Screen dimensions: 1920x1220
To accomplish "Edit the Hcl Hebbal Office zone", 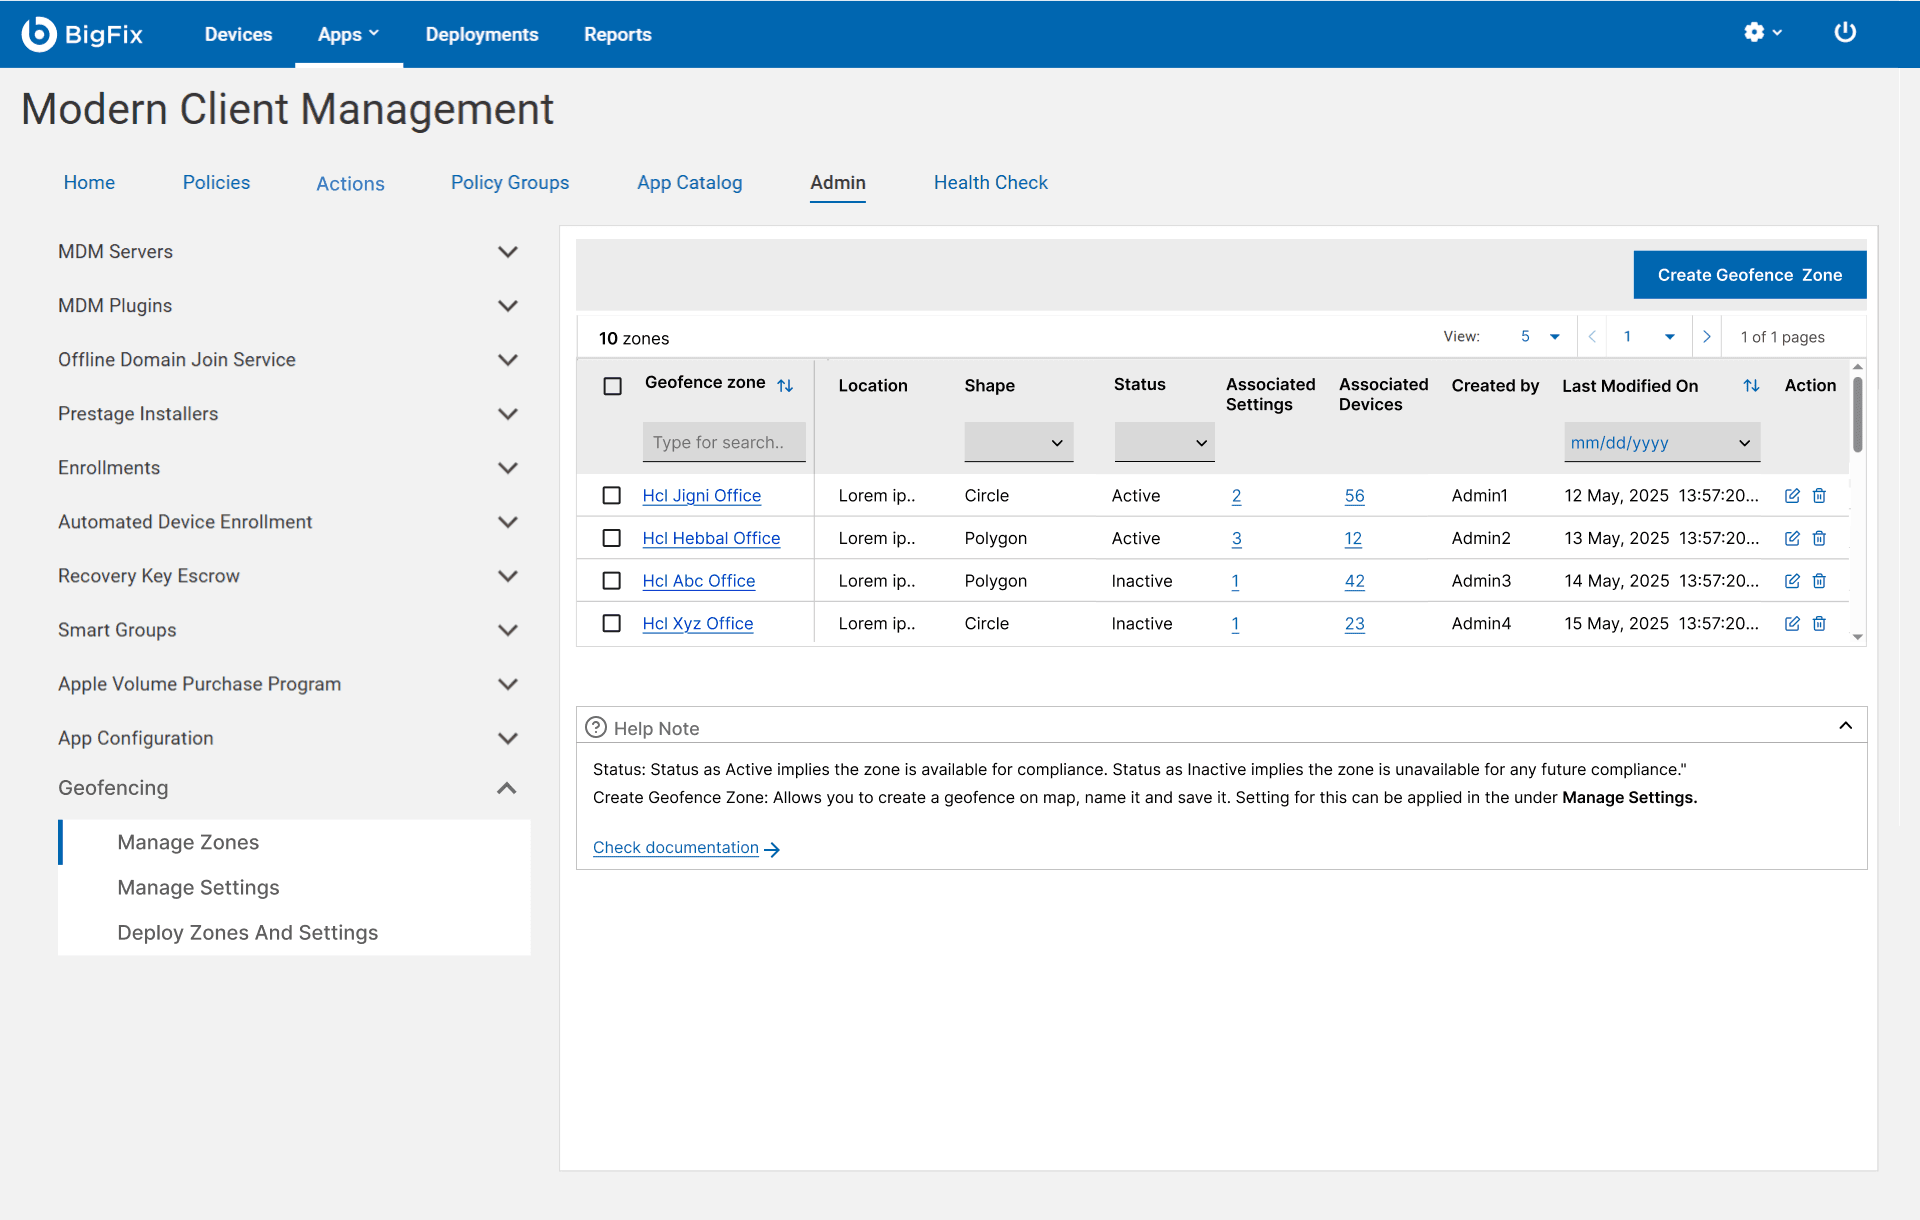I will click(x=1792, y=538).
